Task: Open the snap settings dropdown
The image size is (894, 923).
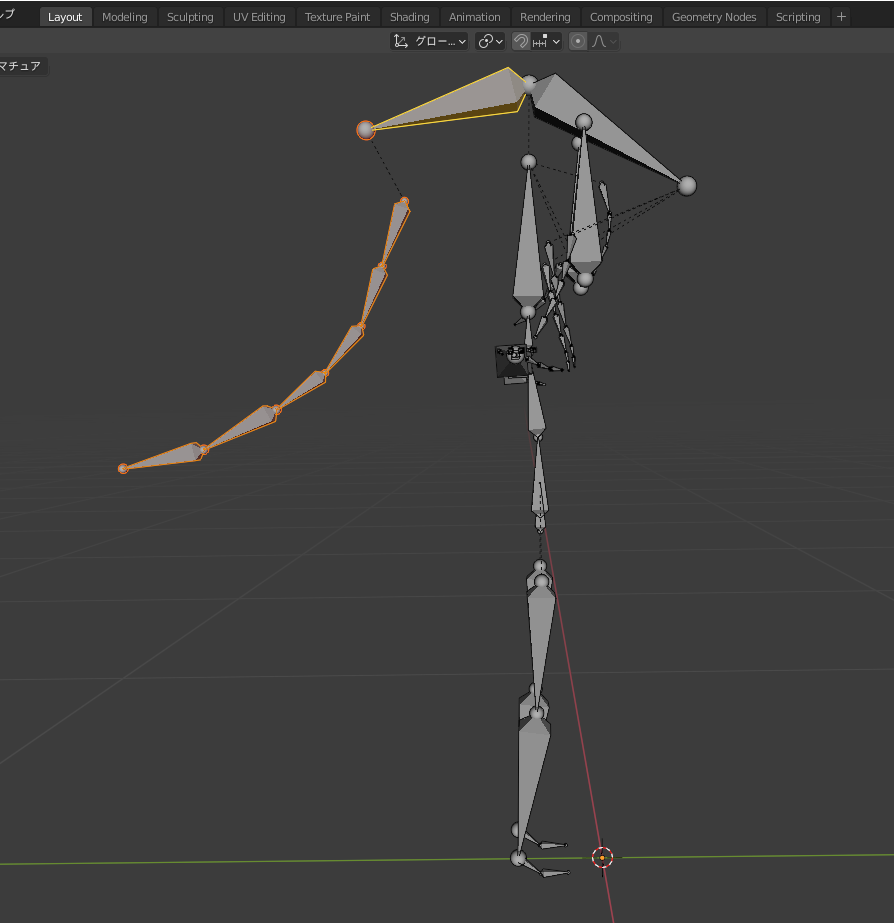Action: pos(546,41)
